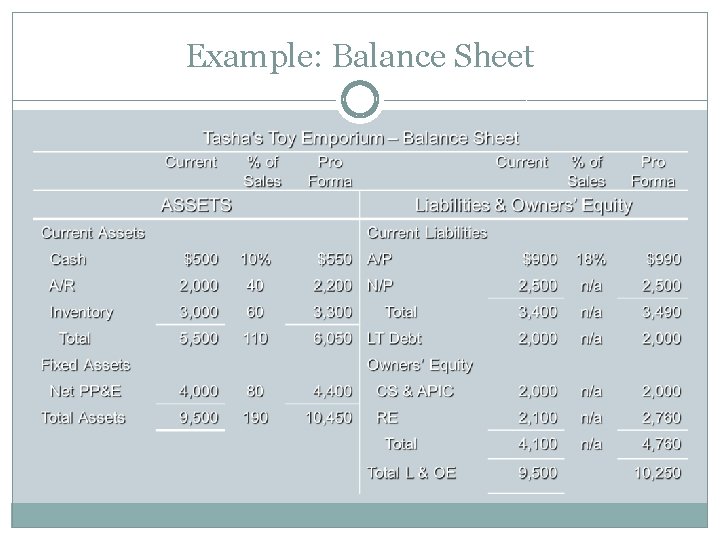720x540 pixels.
Task: Select the Net PP&E percent value 80
Action: click(x=255, y=391)
